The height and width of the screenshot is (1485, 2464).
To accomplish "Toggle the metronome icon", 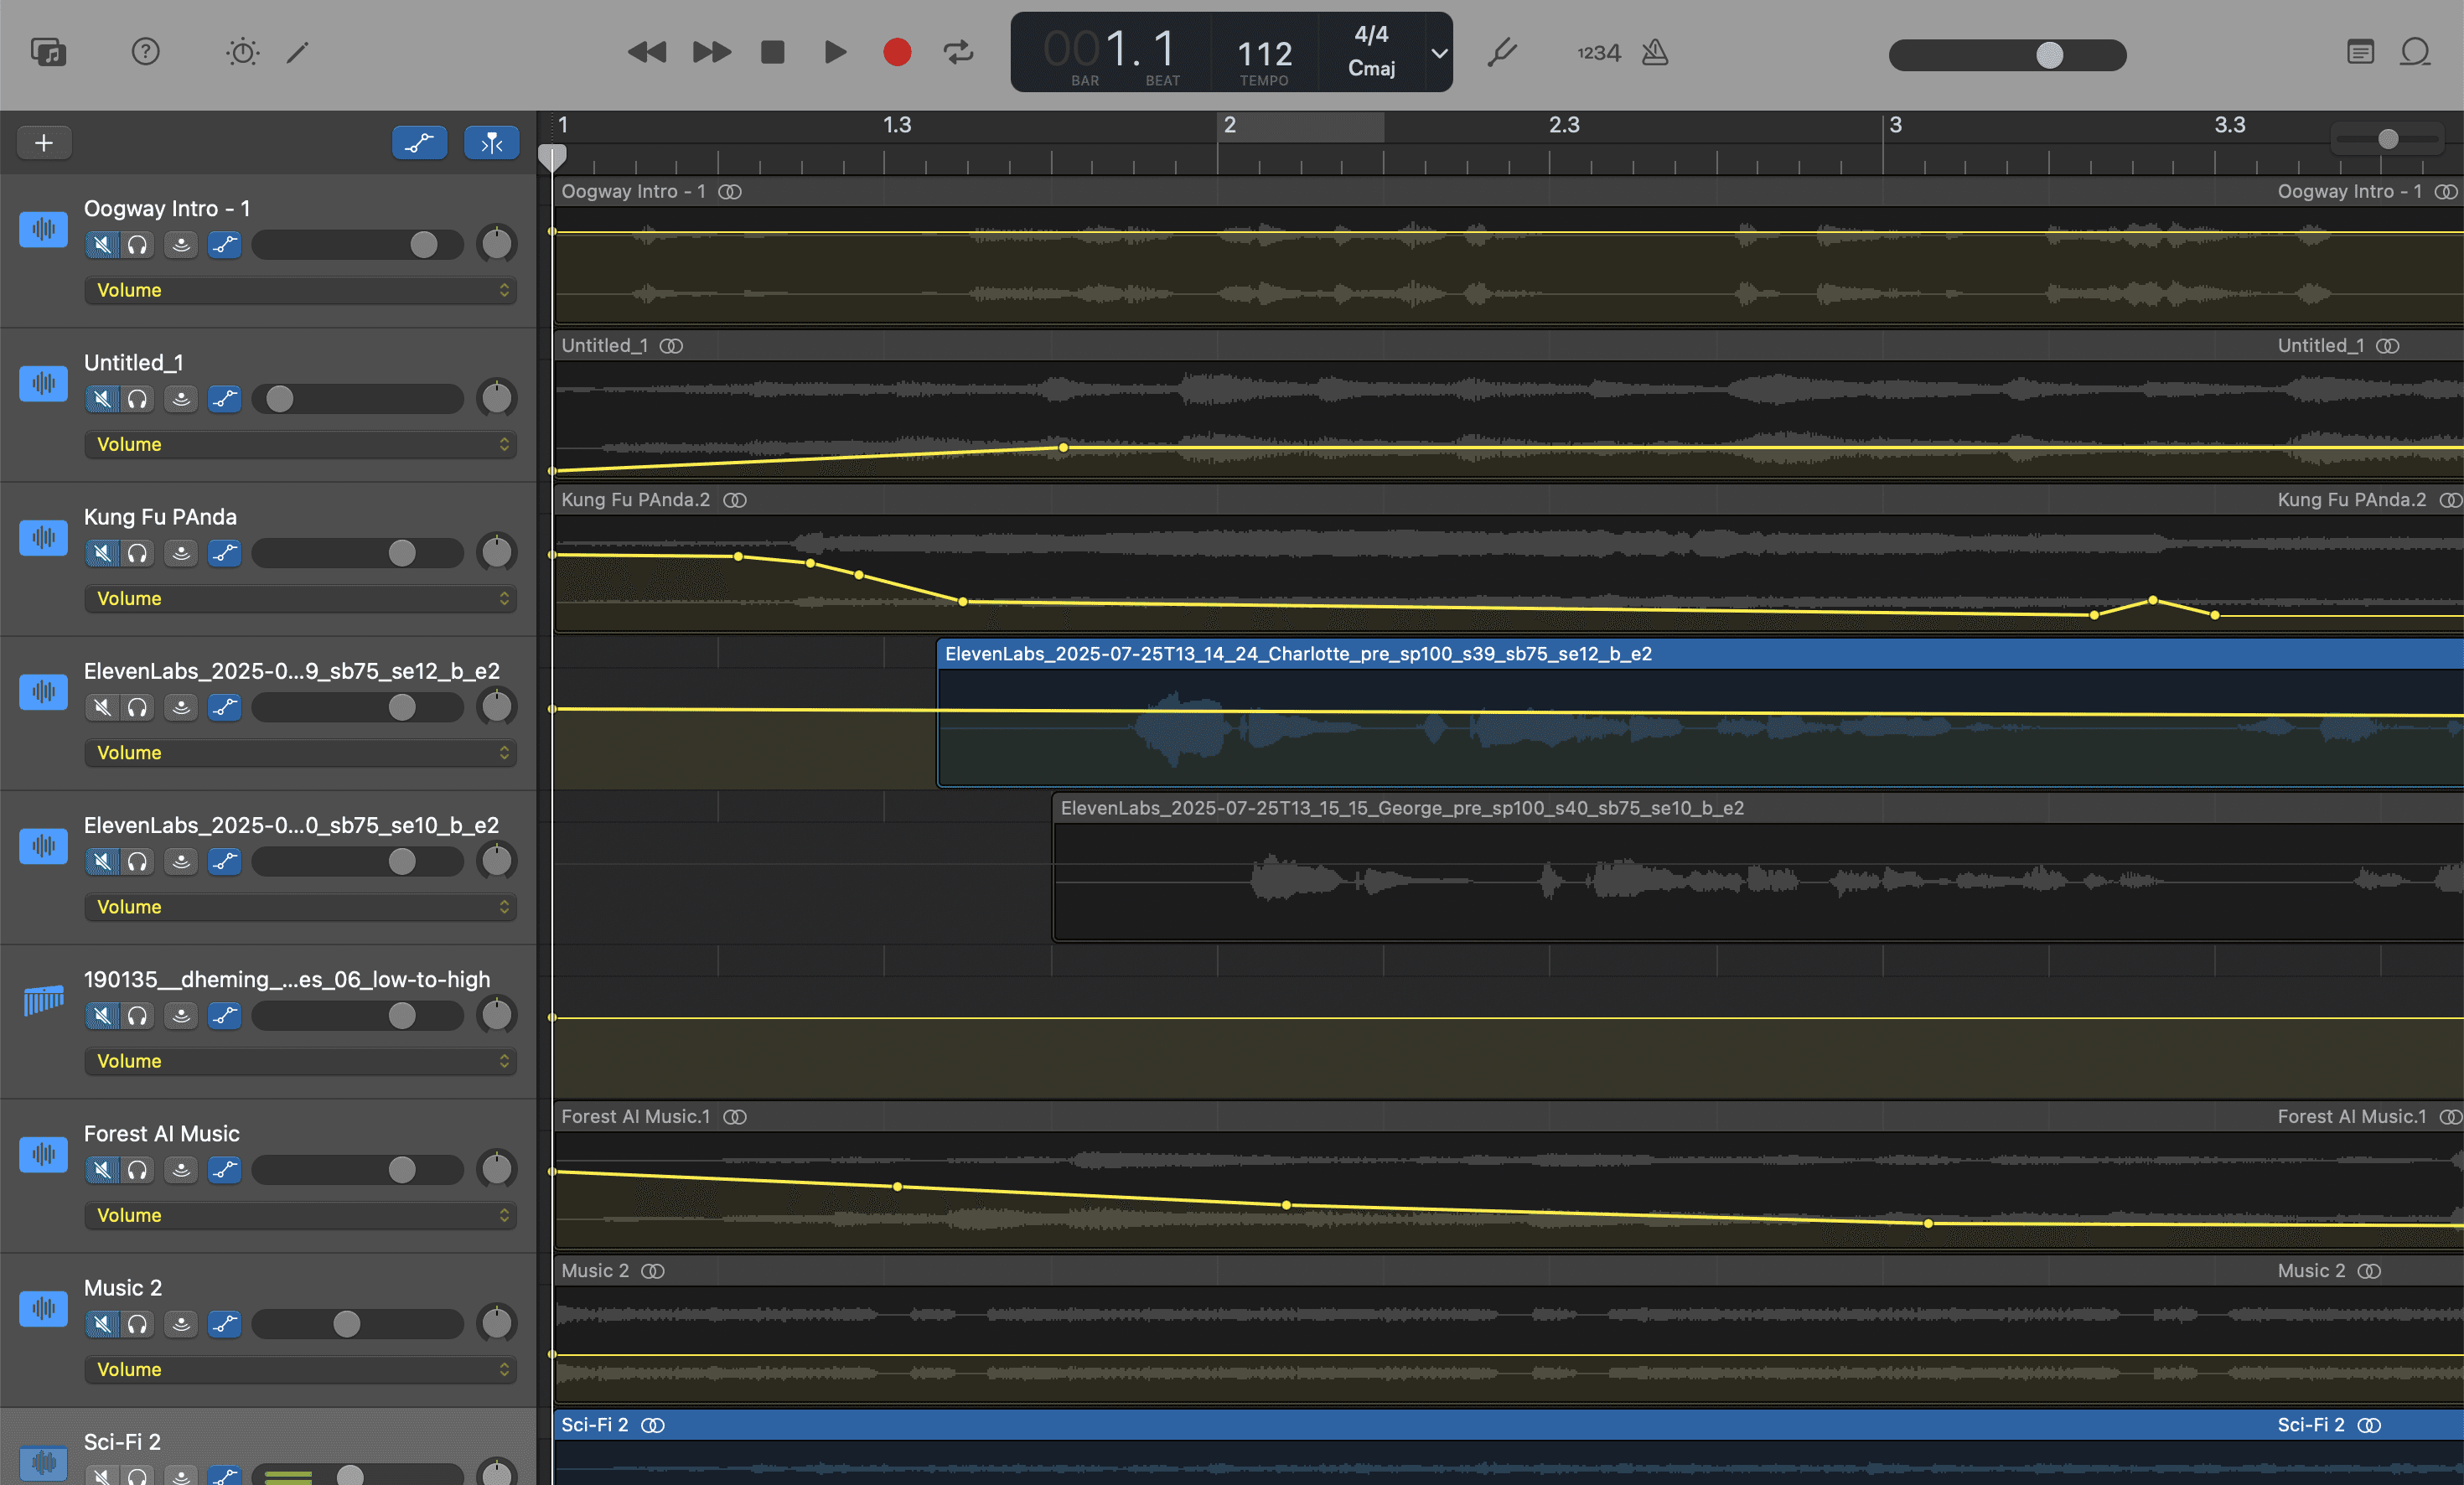I will (x=1655, y=52).
